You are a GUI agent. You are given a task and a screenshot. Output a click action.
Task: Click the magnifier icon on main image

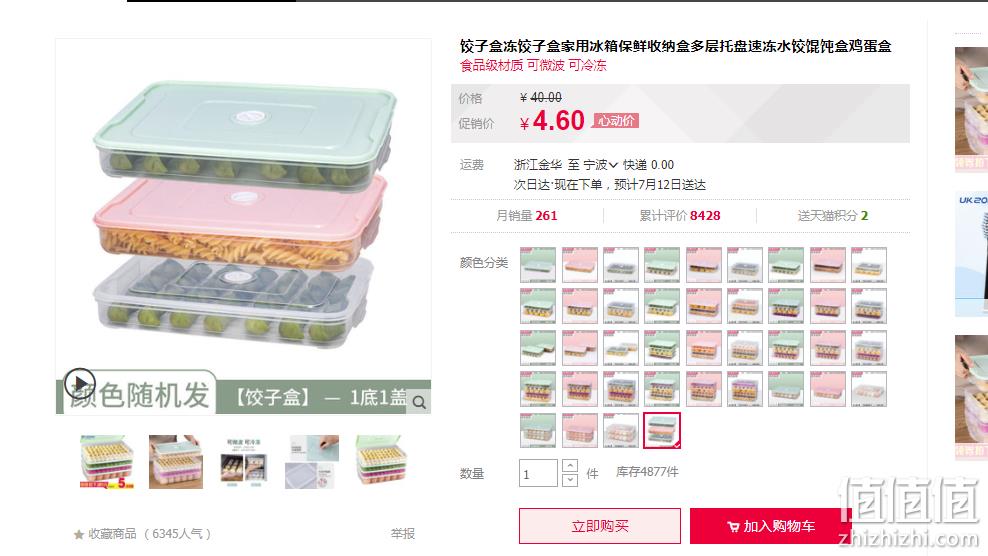point(419,402)
